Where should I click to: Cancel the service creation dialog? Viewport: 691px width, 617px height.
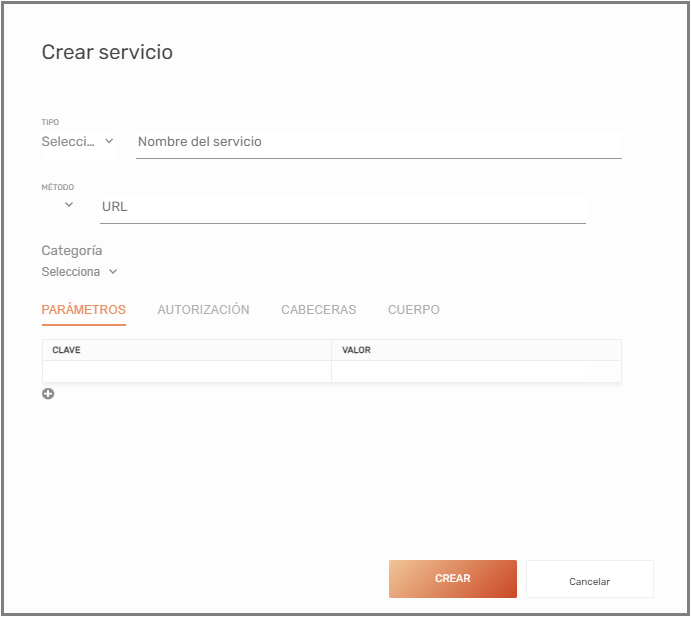590,579
